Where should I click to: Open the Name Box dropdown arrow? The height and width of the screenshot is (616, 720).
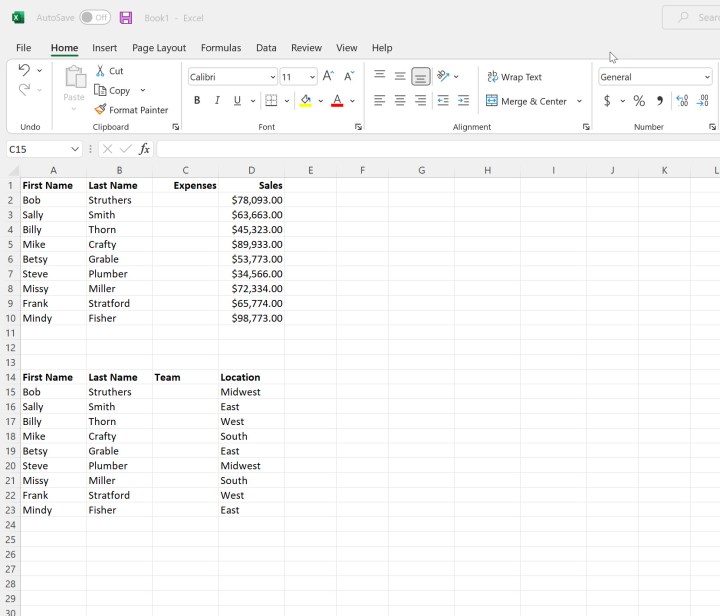[75, 149]
